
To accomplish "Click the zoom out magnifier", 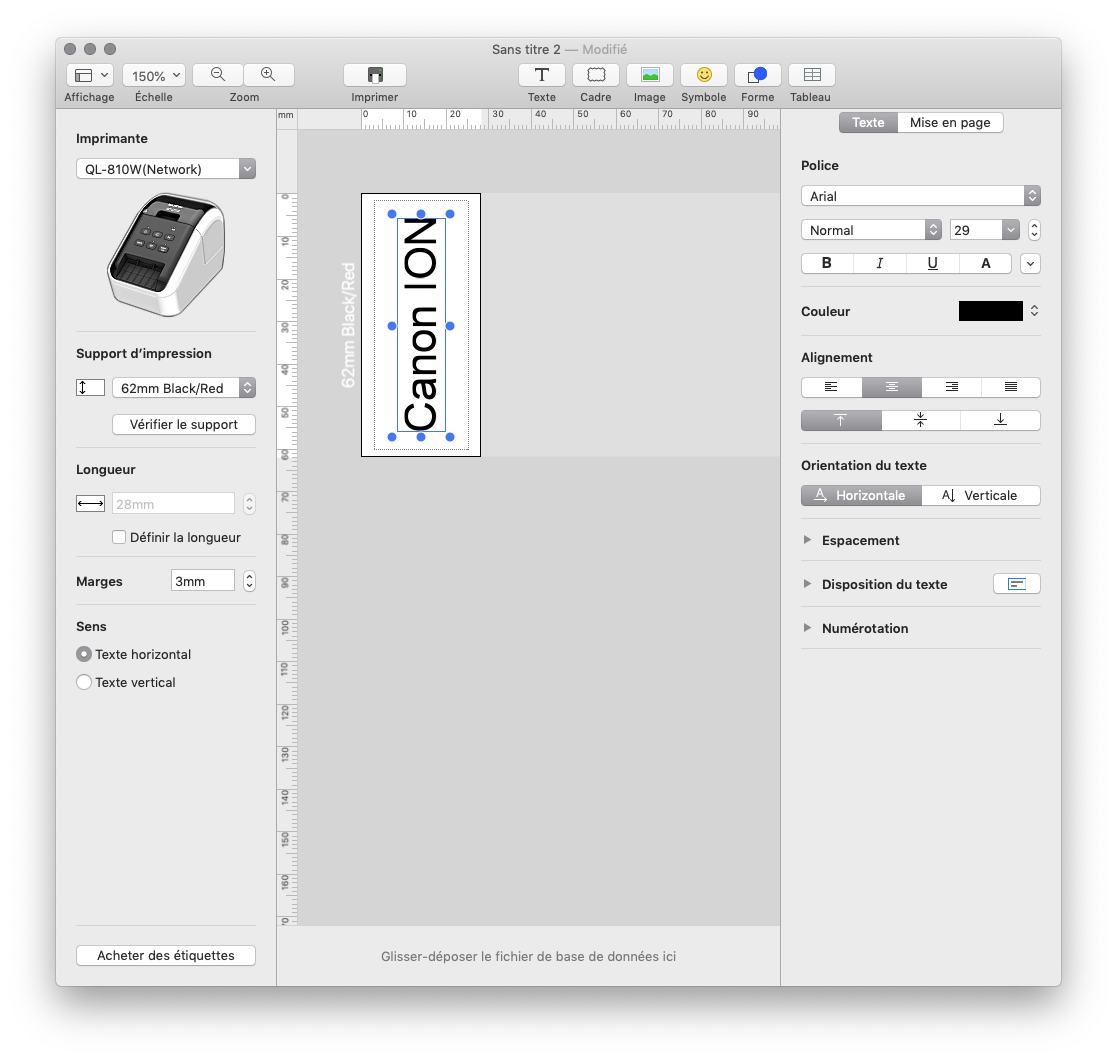I will click(x=218, y=75).
